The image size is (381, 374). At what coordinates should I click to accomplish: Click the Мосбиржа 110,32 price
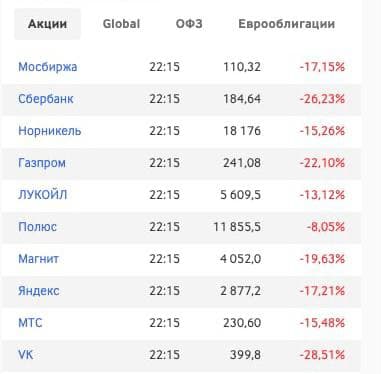pos(242,67)
